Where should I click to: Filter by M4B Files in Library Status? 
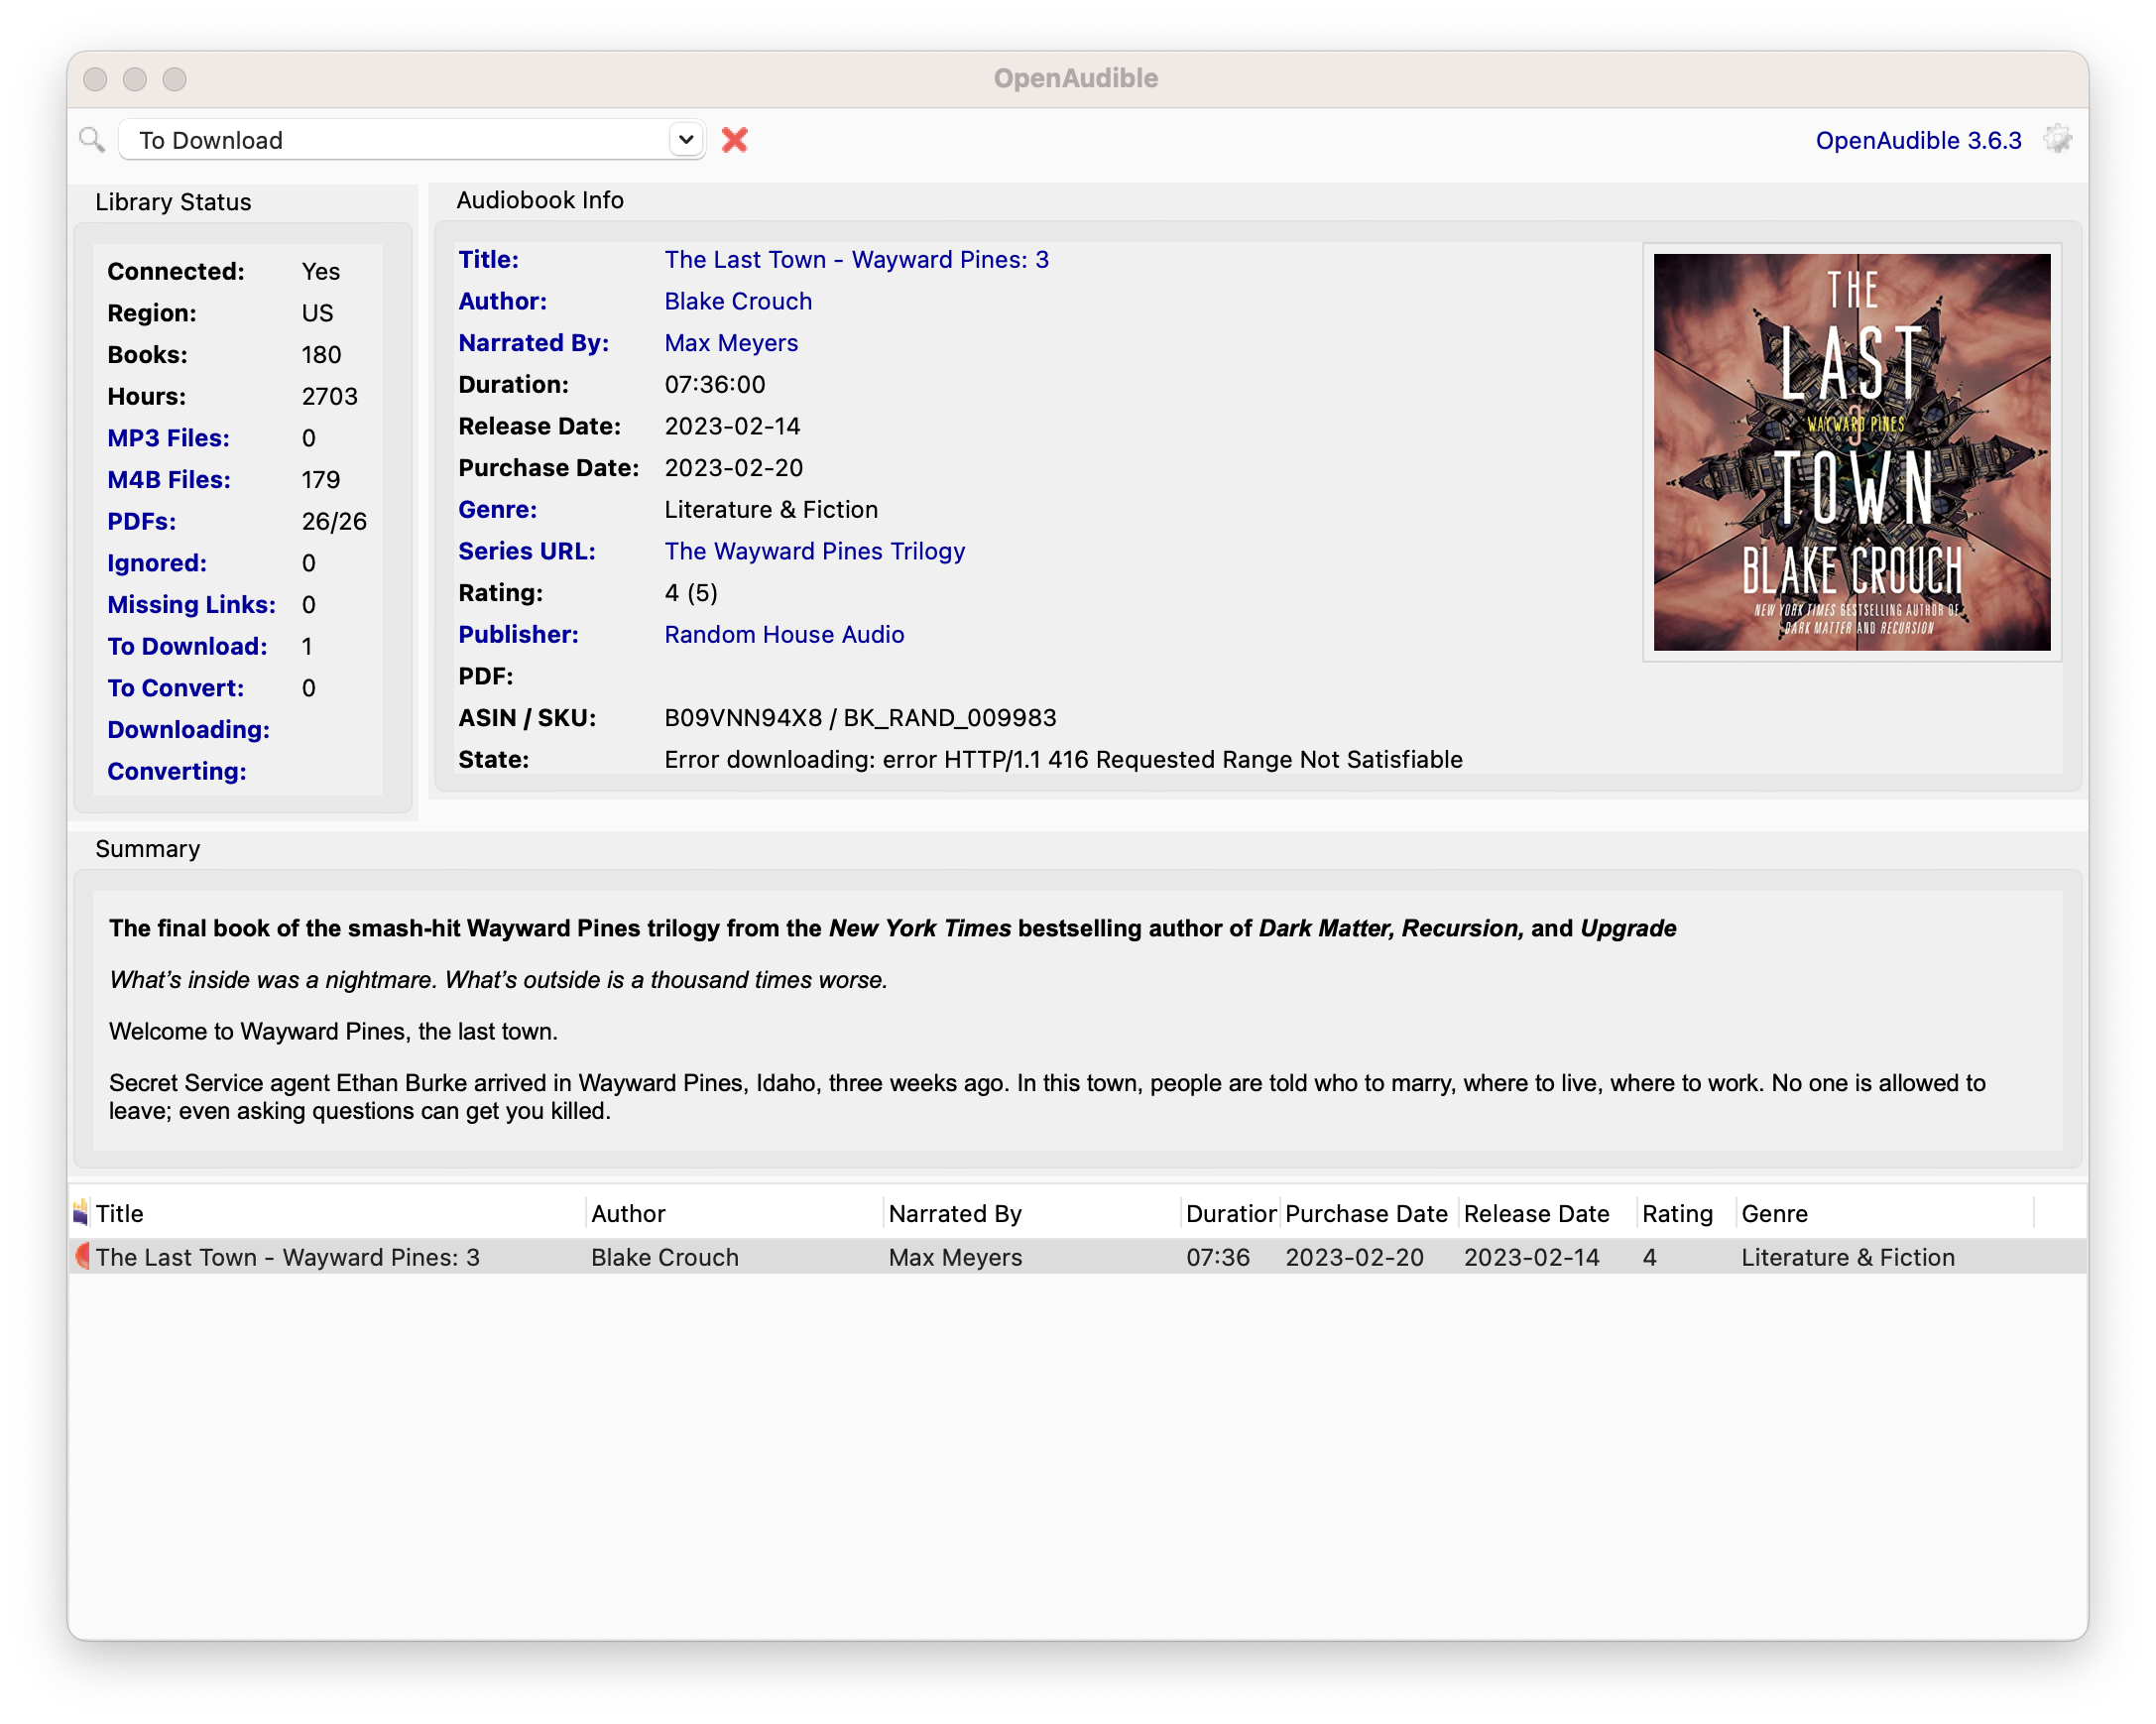(x=168, y=479)
